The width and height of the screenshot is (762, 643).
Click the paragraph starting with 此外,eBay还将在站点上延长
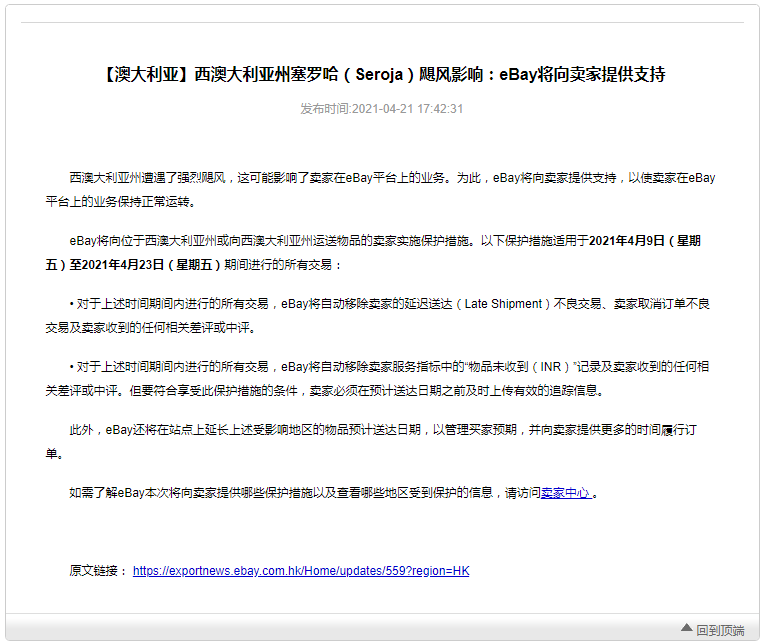(371, 442)
